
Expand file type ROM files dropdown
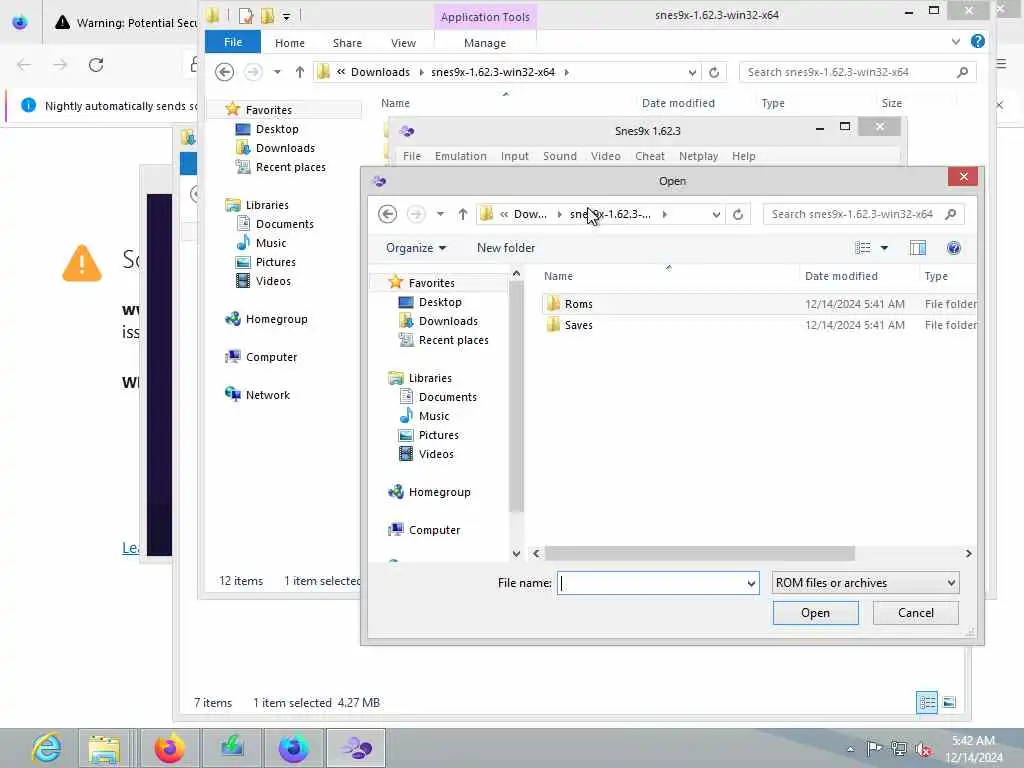(x=952, y=583)
